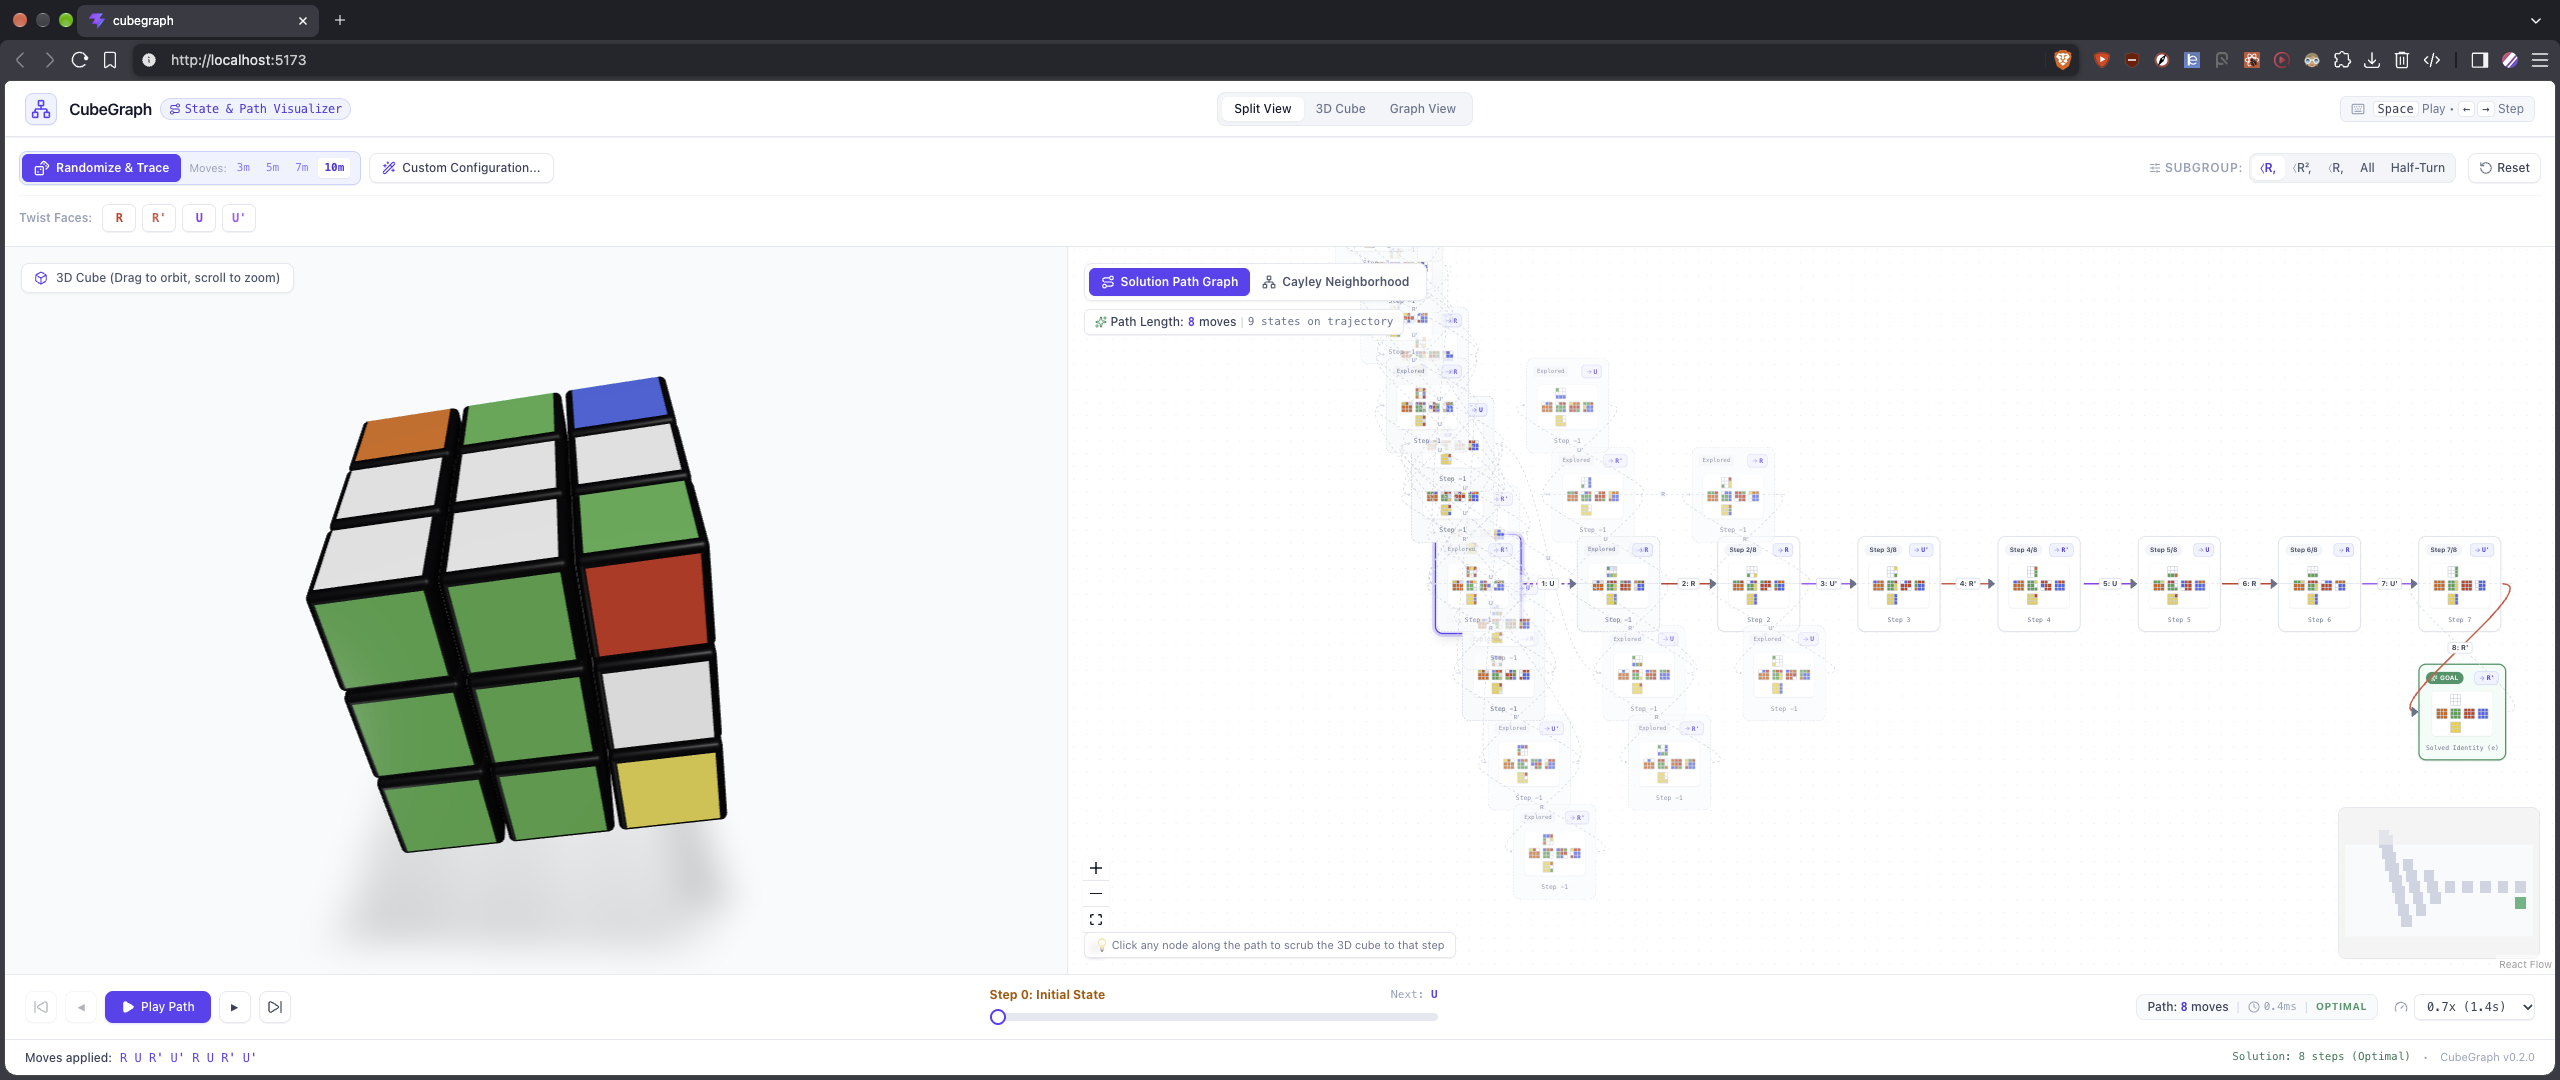Click the fit view icon
Viewport: 2560px width, 1080px height.
[1096, 919]
